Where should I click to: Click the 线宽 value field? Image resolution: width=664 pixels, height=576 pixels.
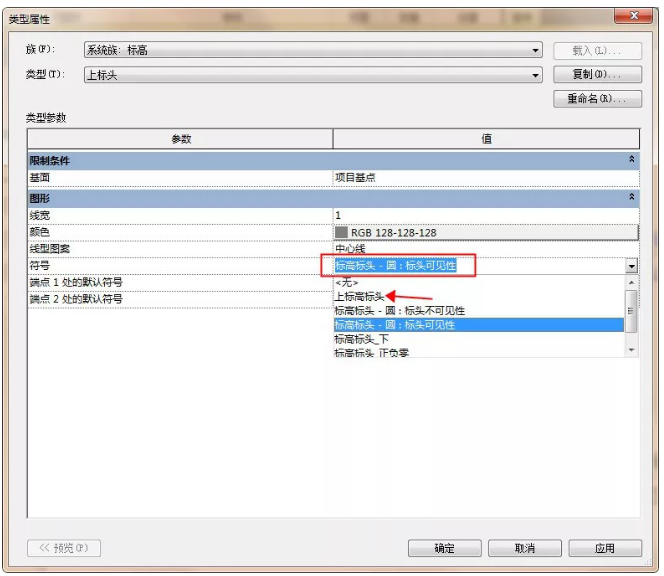point(486,215)
